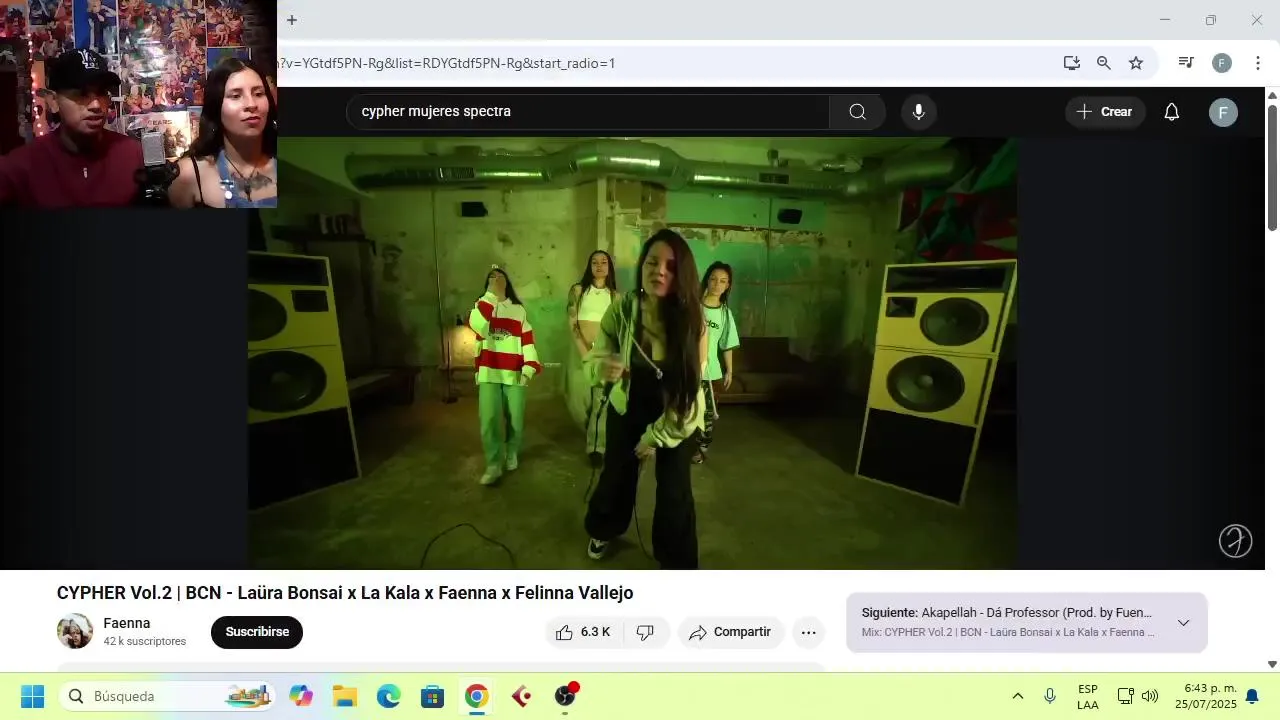Switch to Chrome in the taskbar
The image size is (1280, 720).
click(477, 696)
